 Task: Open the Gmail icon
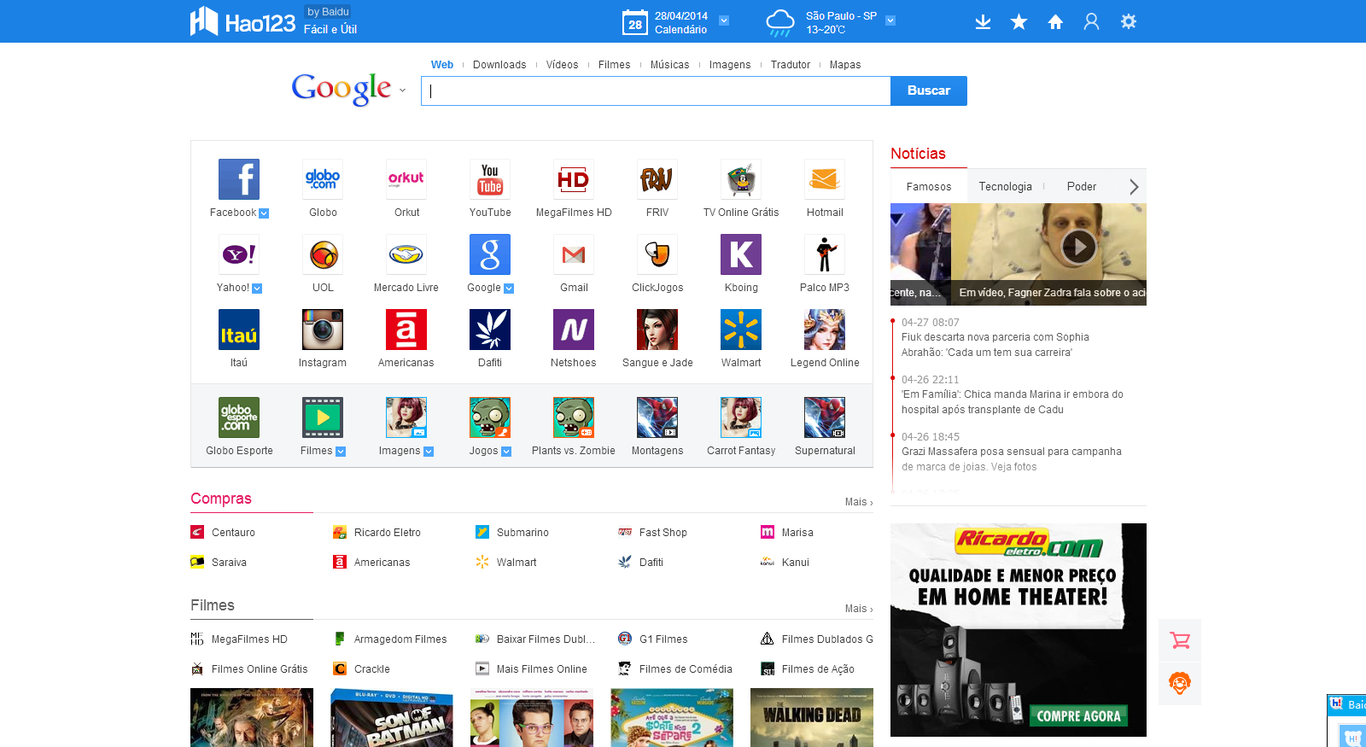(x=574, y=254)
